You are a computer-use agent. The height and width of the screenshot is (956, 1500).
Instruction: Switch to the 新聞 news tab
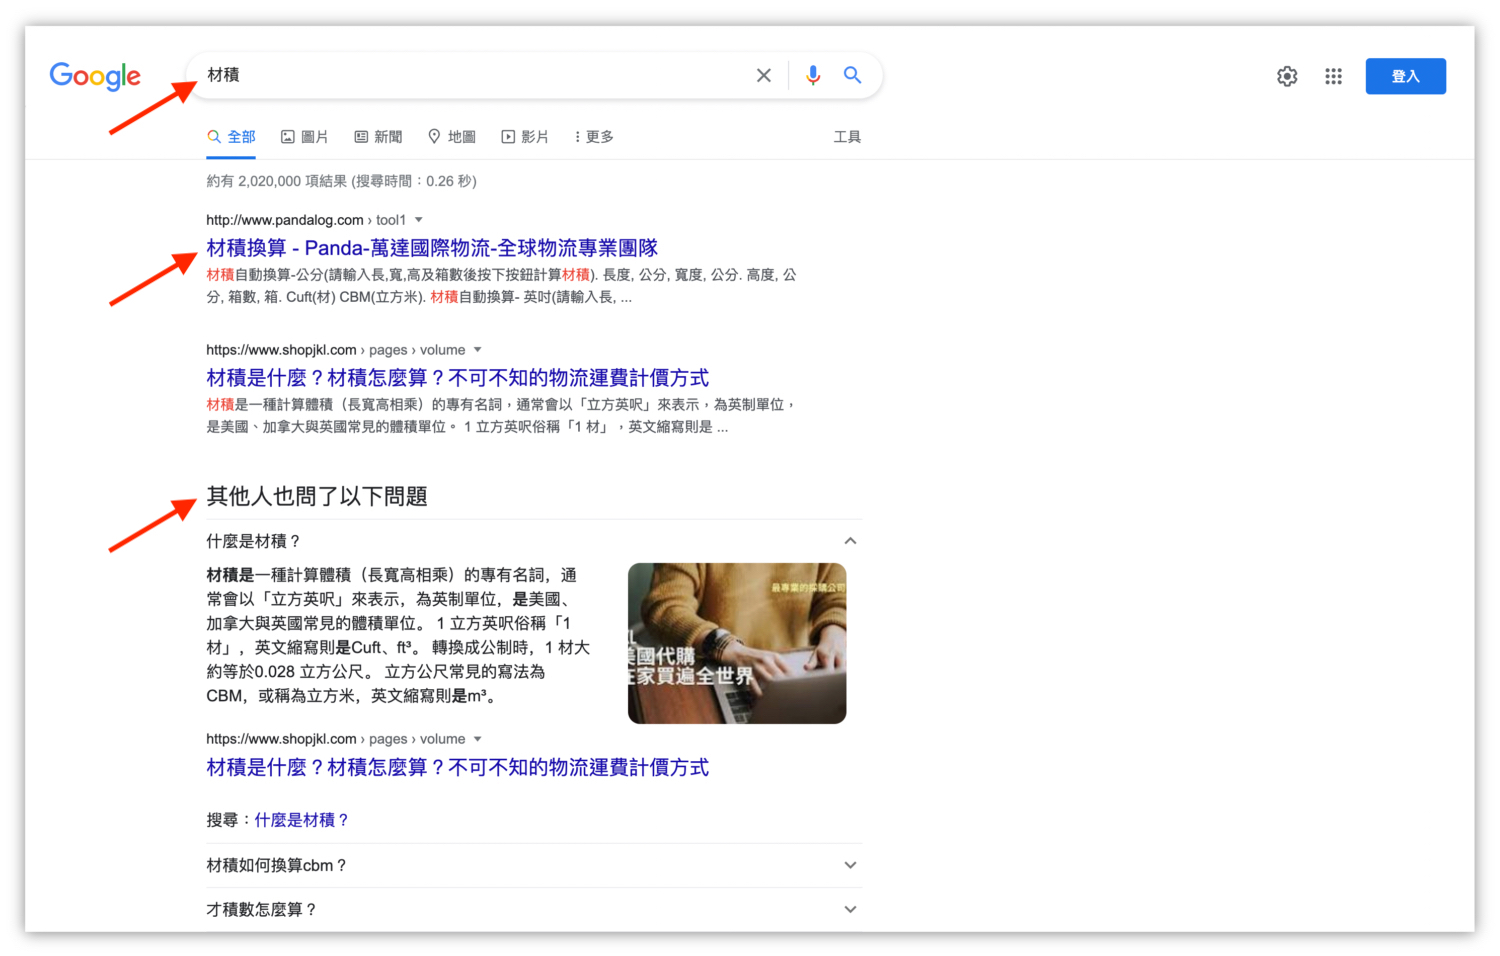click(378, 136)
